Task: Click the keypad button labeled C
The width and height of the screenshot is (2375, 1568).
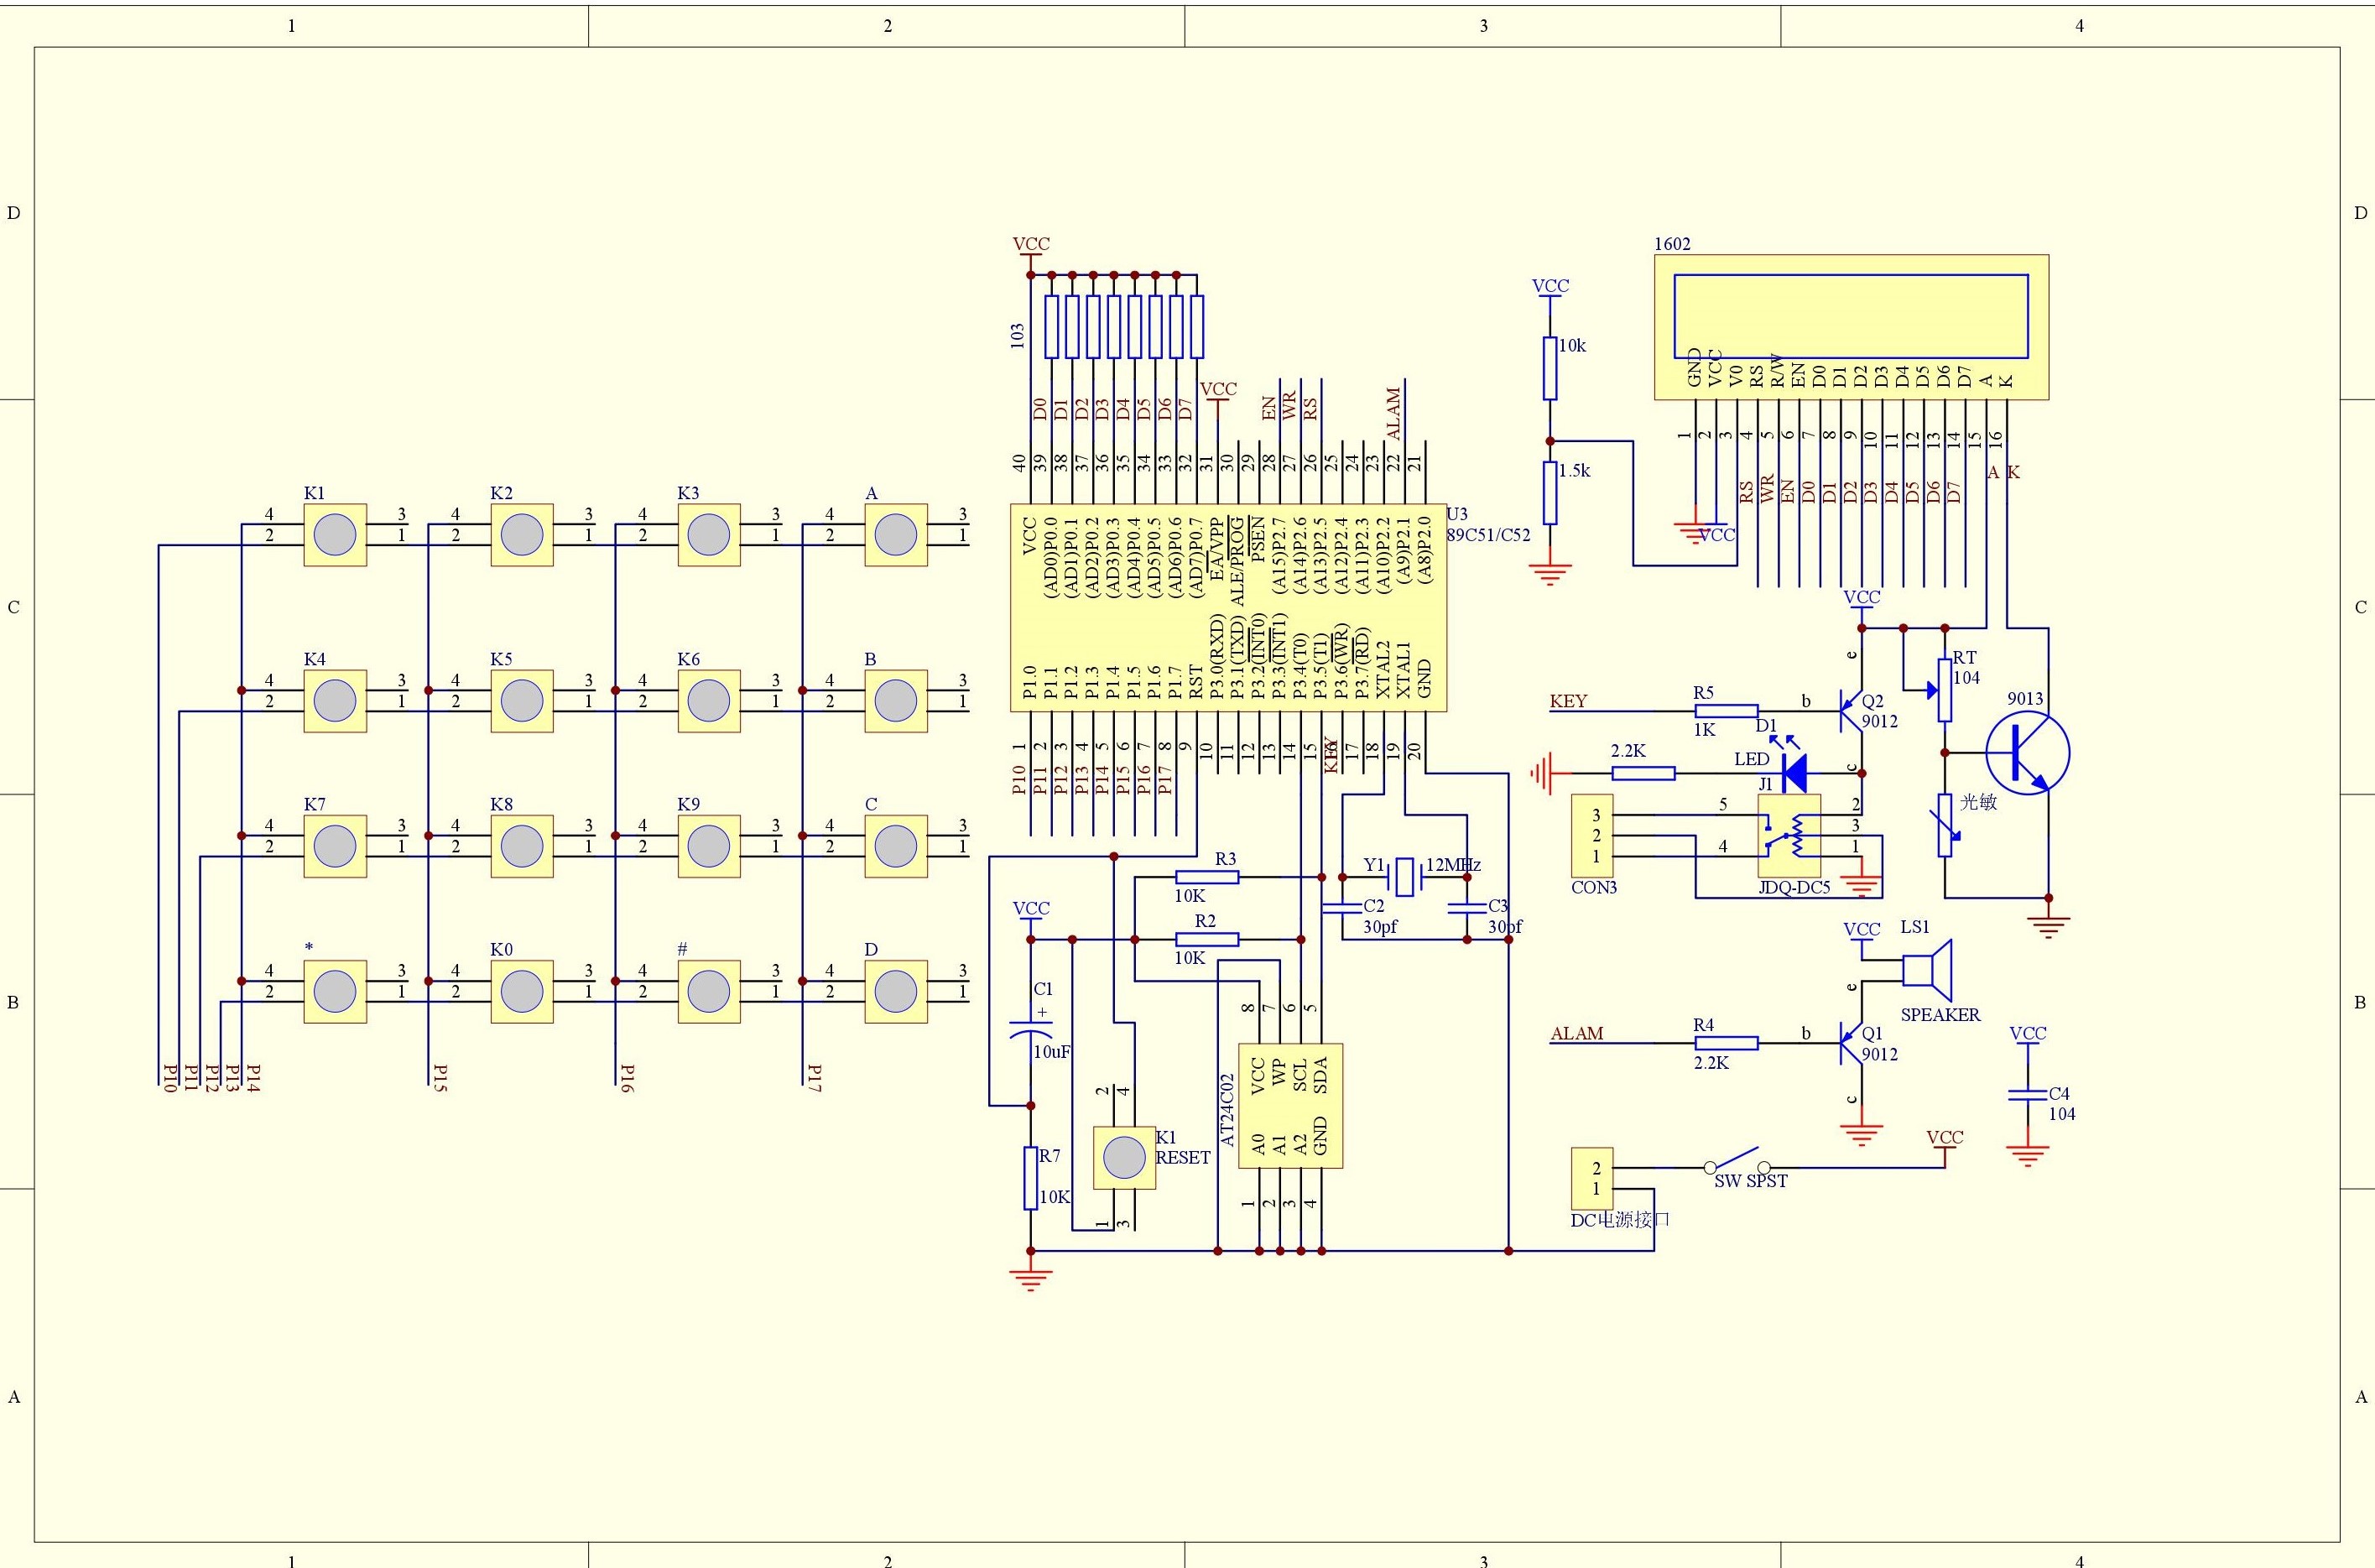Action: 896,846
